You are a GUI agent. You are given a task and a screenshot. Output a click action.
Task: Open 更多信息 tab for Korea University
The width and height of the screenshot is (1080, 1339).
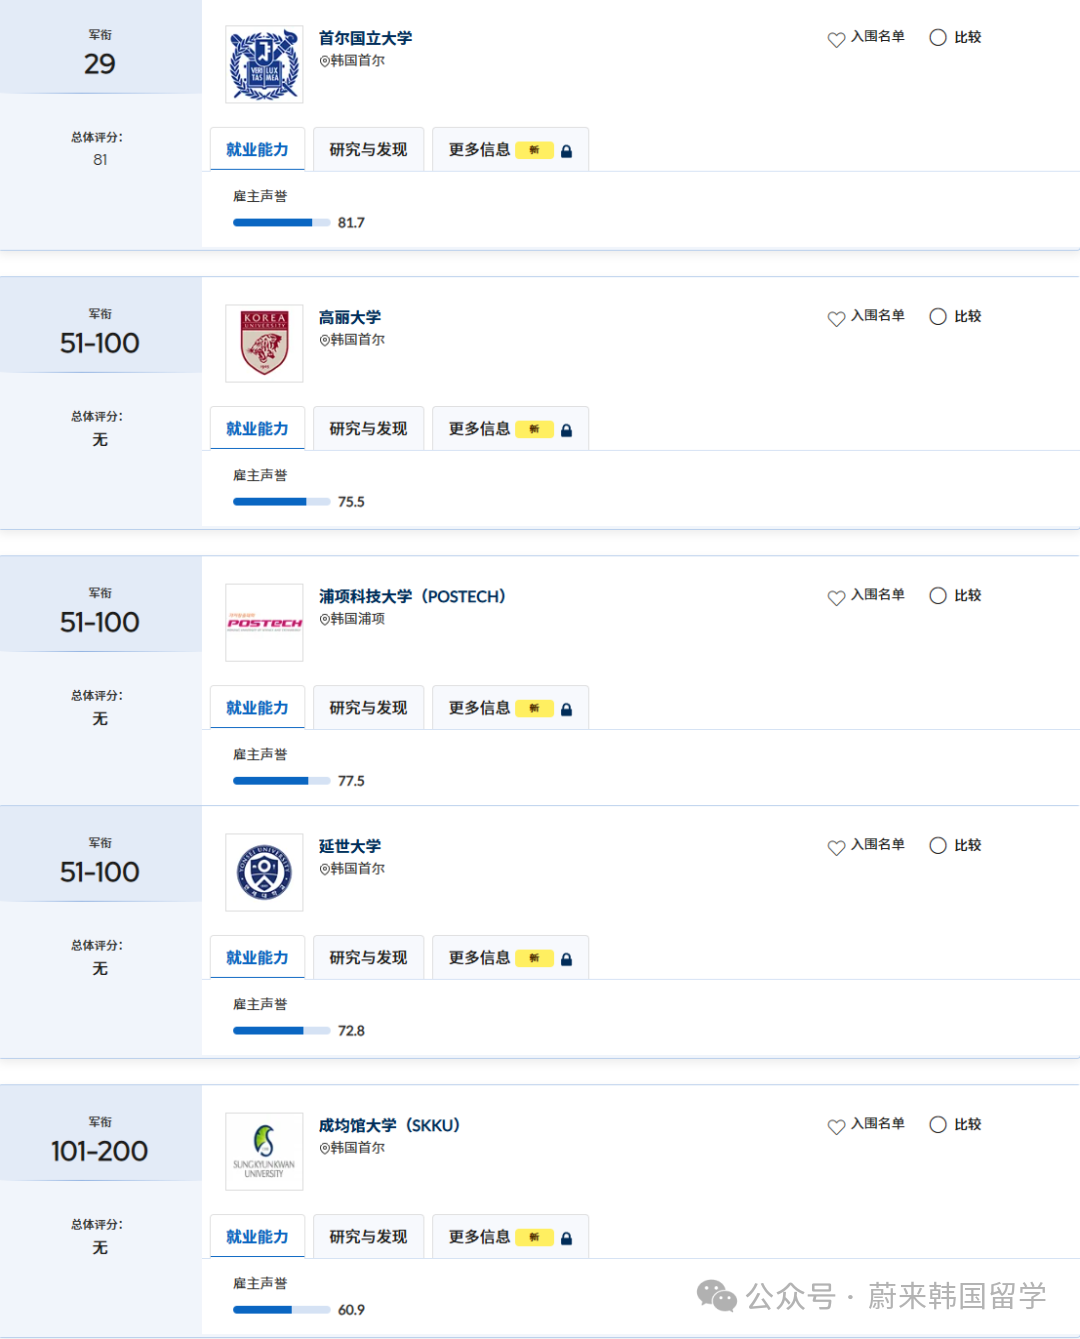click(x=480, y=429)
